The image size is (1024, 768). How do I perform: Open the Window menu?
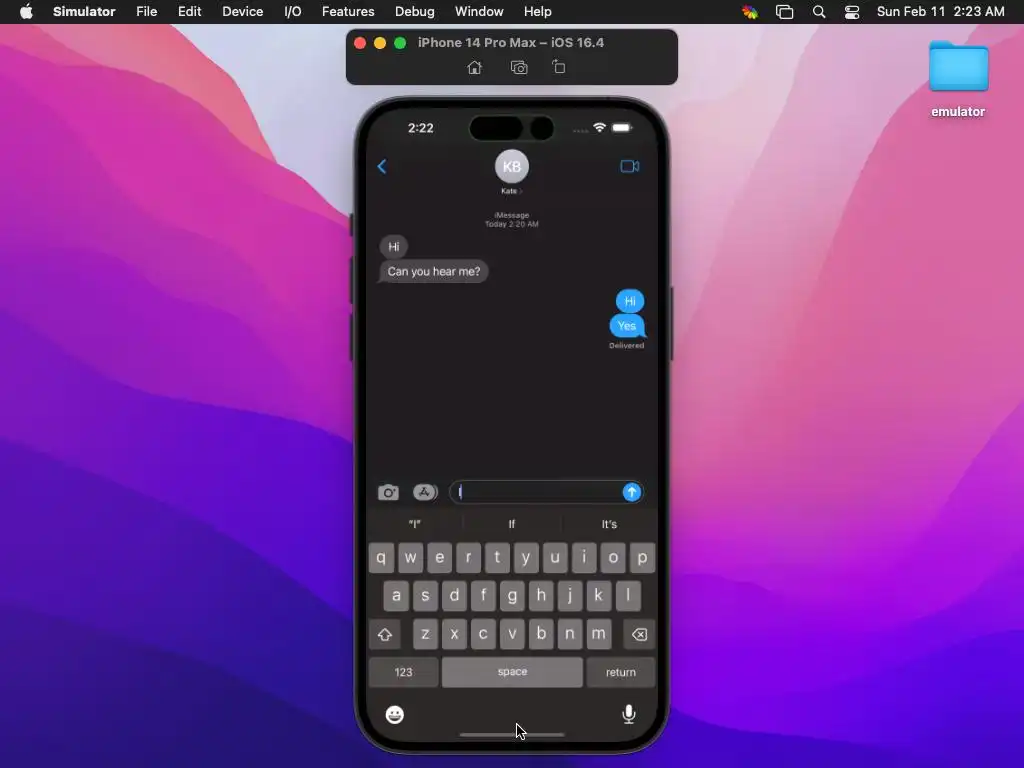click(x=479, y=12)
